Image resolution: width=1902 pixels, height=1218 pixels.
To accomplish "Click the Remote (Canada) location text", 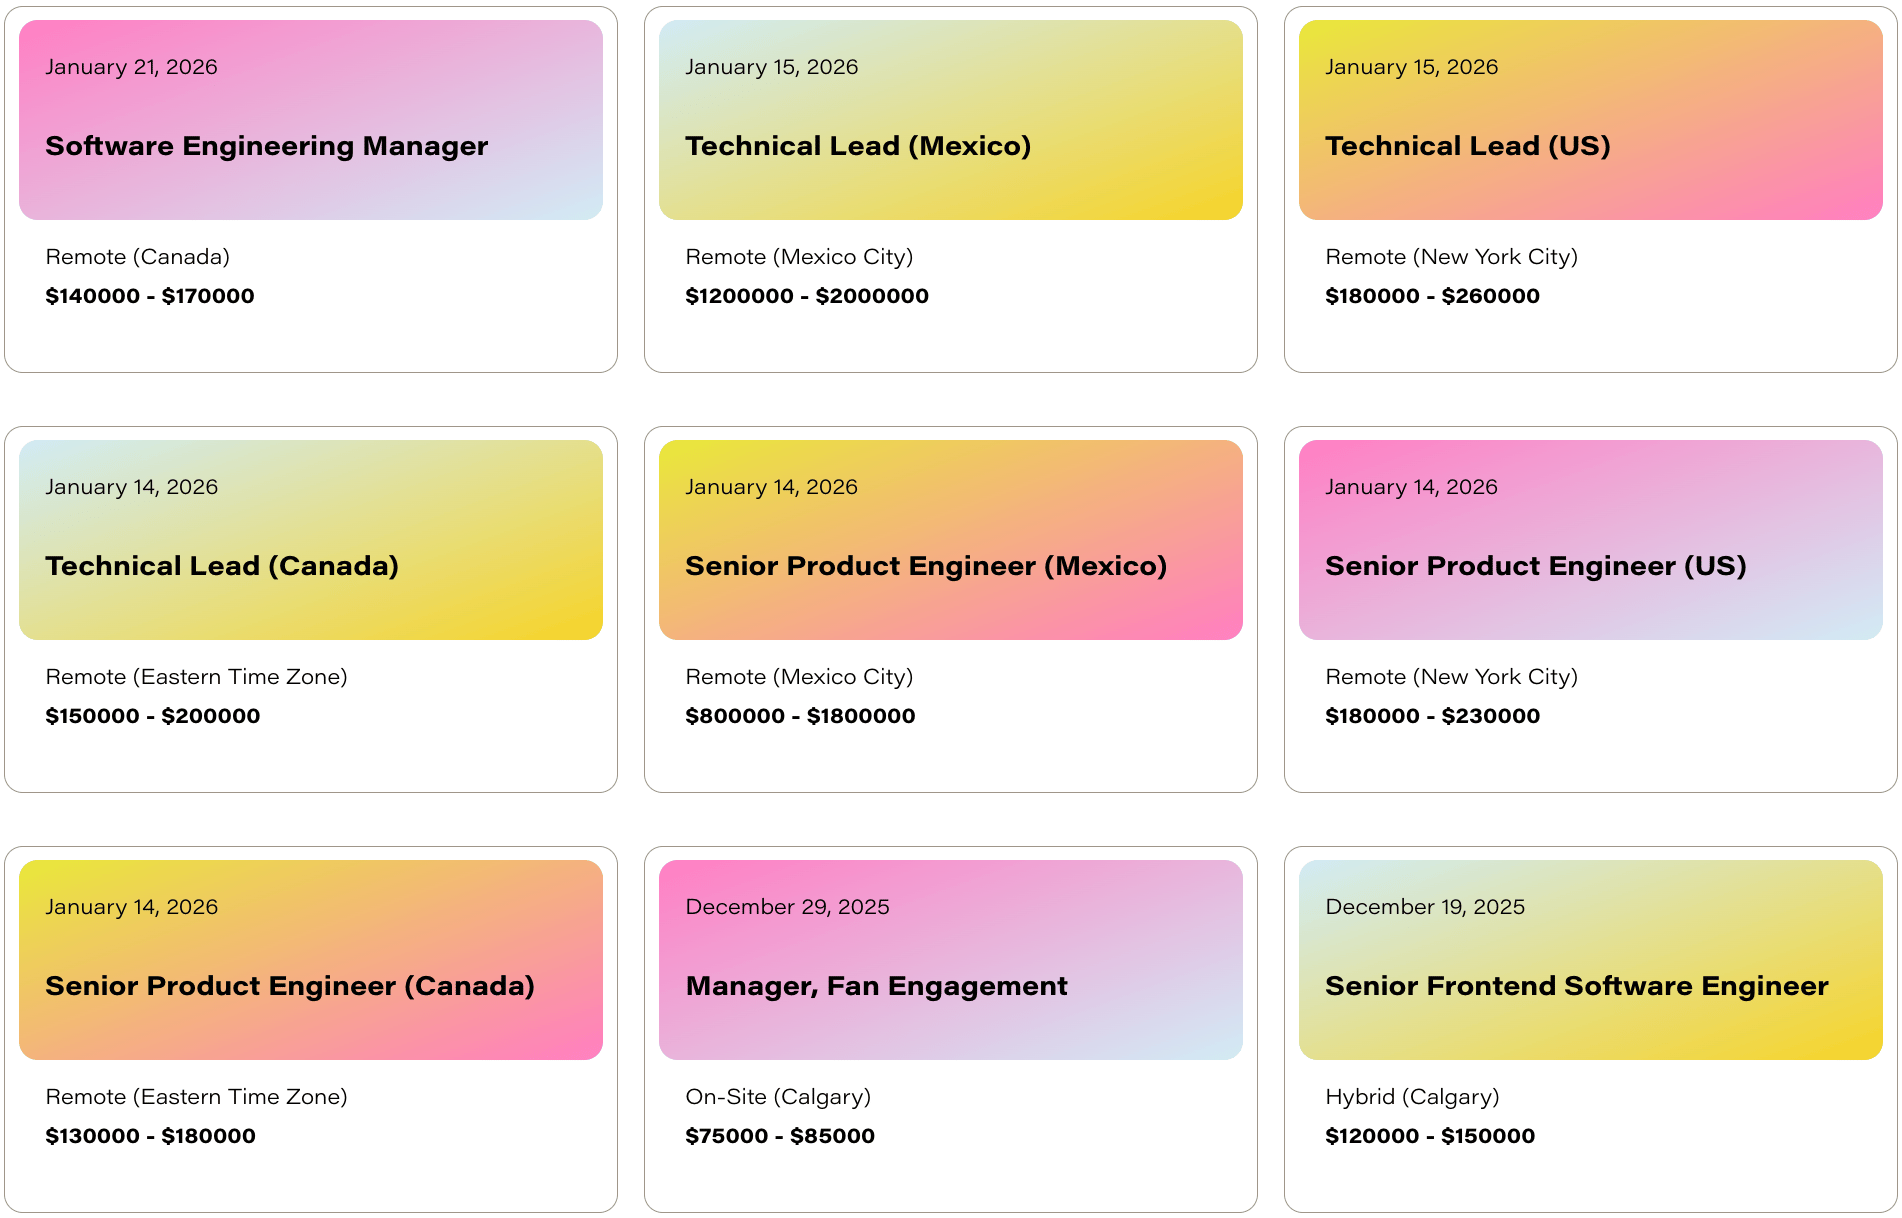I will 137,257.
